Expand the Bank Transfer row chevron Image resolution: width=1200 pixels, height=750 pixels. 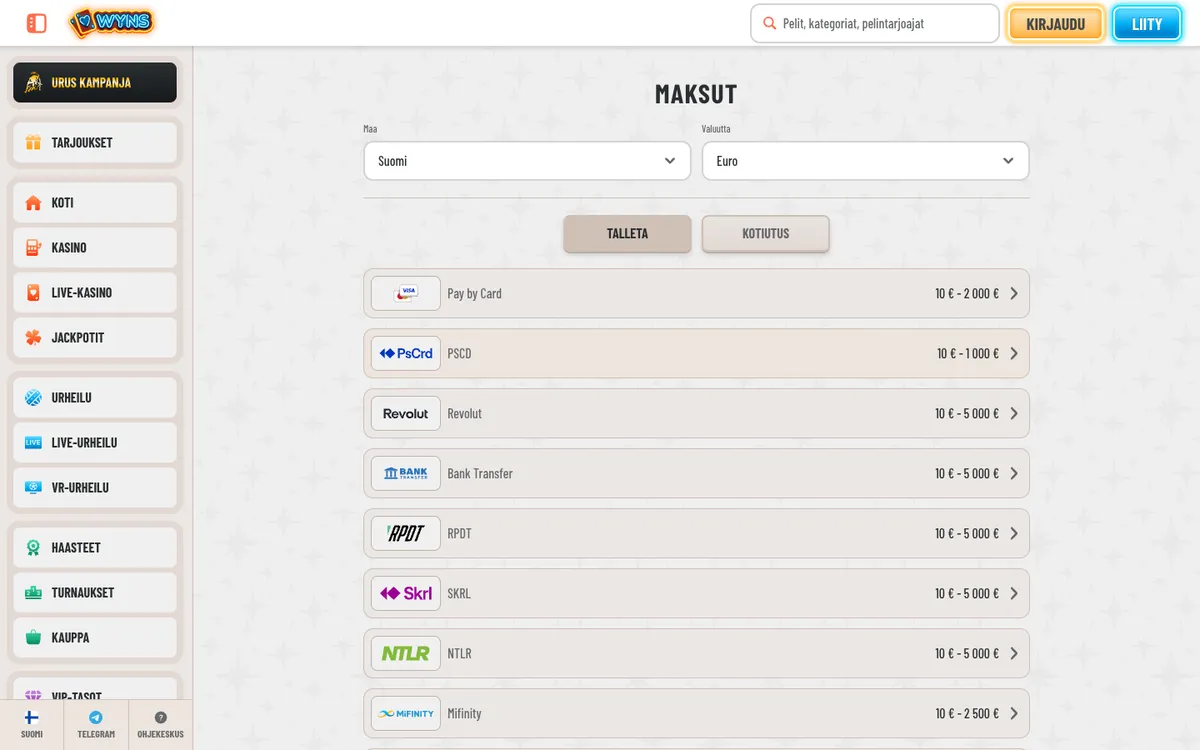(x=1014, y=473)
